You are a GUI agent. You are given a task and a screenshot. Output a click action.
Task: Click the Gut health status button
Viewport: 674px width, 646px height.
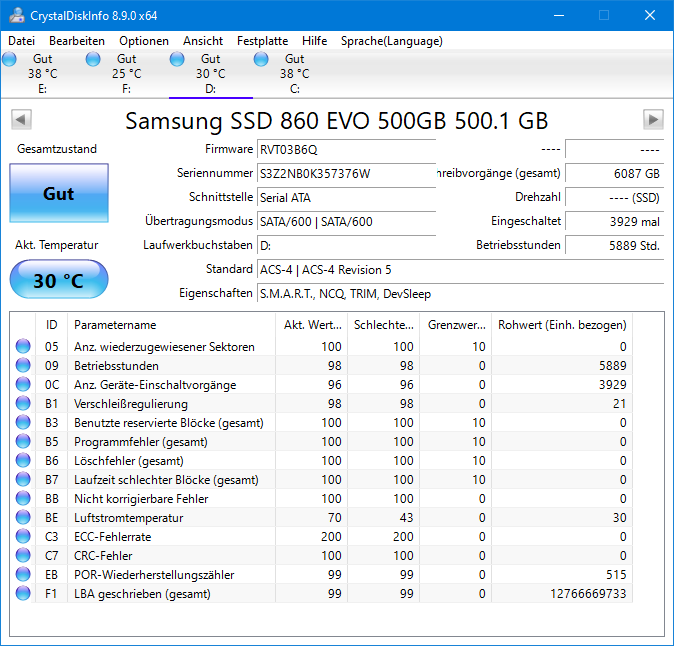click(x=59, y=193)
